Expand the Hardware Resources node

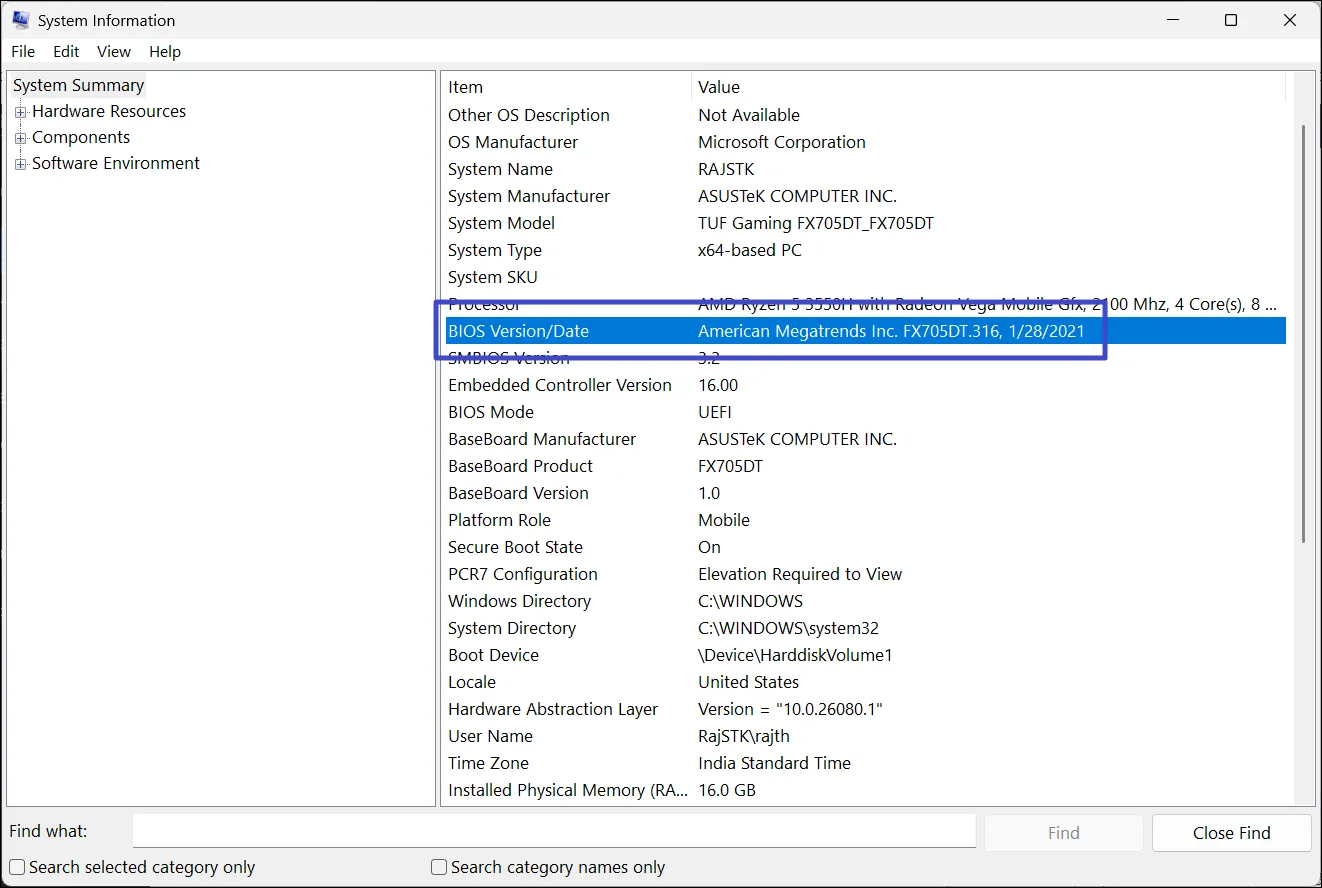(x=20, y=112)
